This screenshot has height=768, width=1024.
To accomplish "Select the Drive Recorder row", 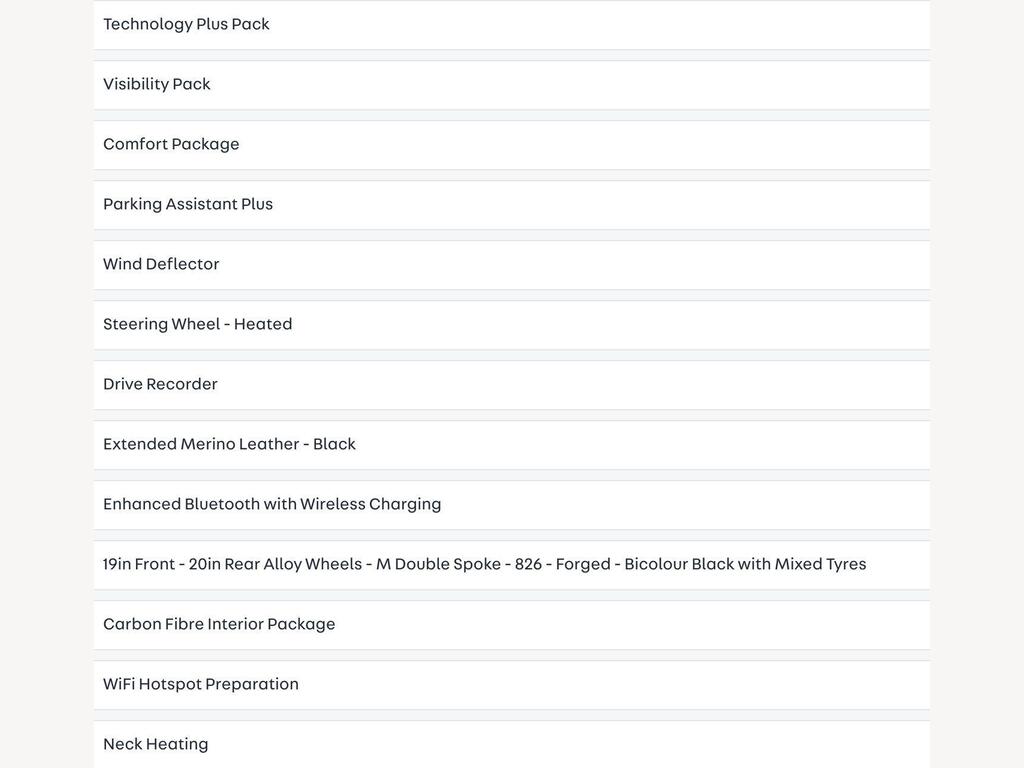I will pos(512,385).
